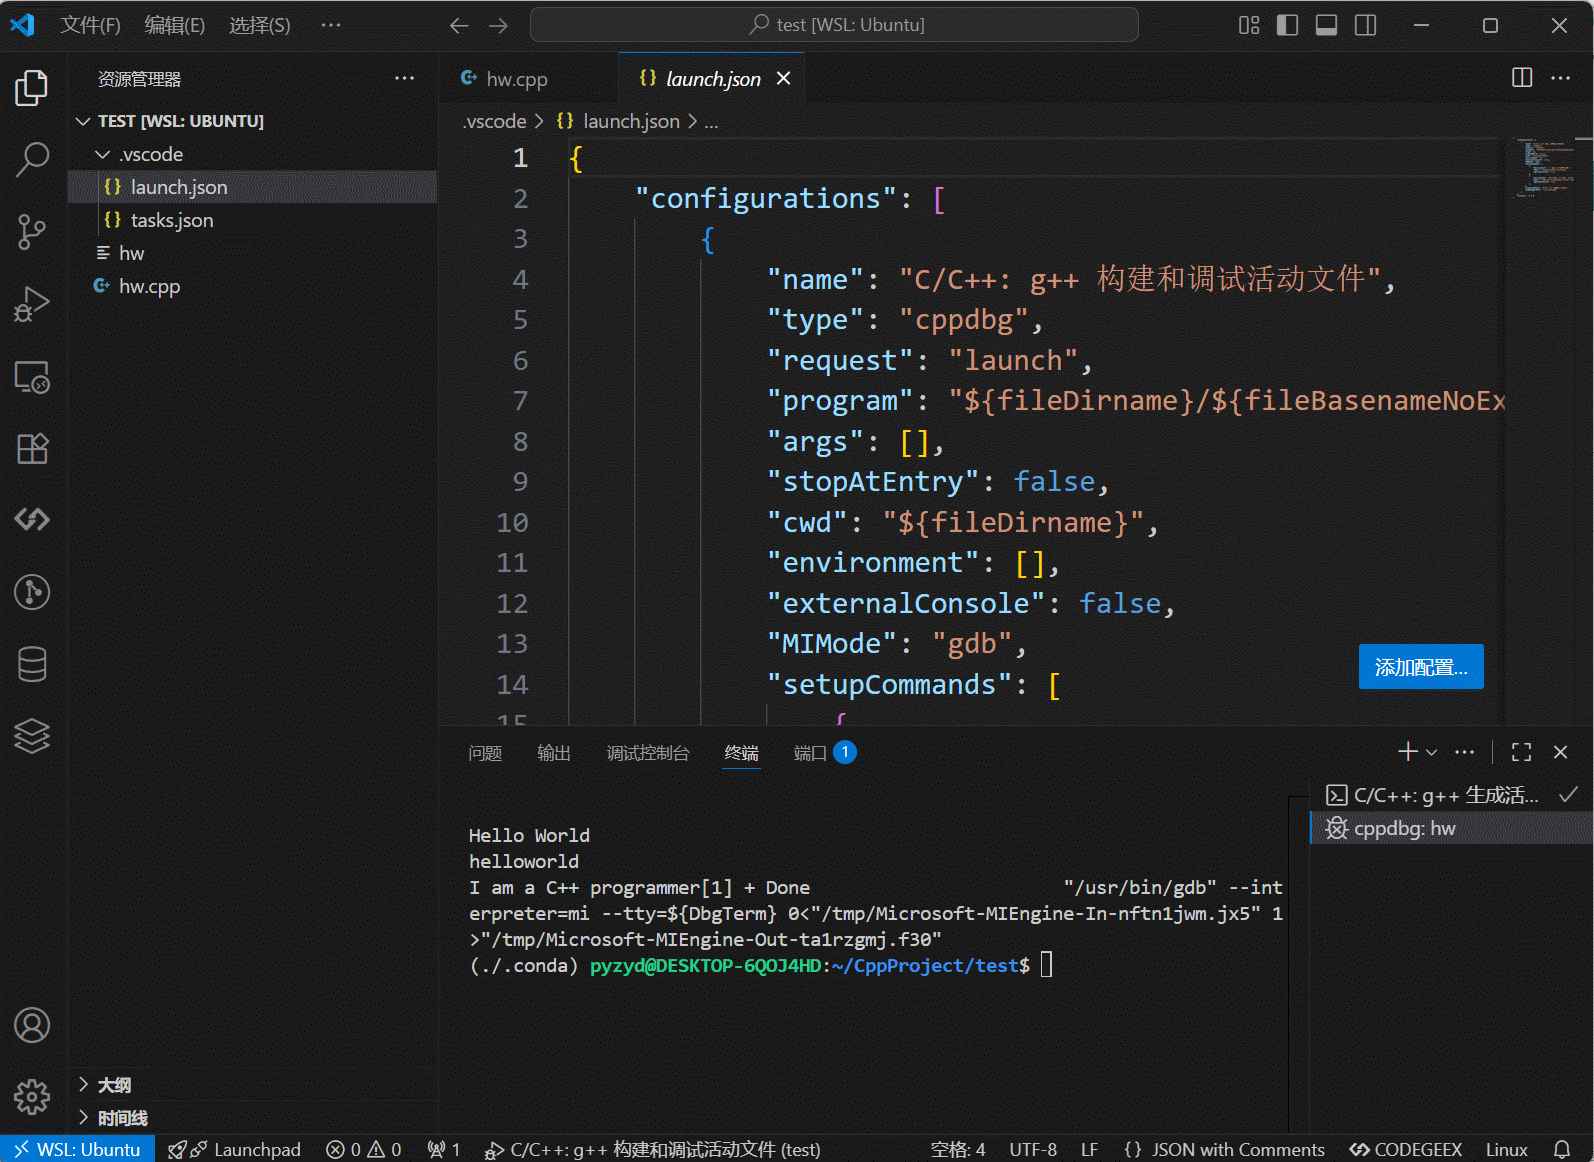
Task: Open the Git graph circle icon in activity bar
Action: click(32, 592)
